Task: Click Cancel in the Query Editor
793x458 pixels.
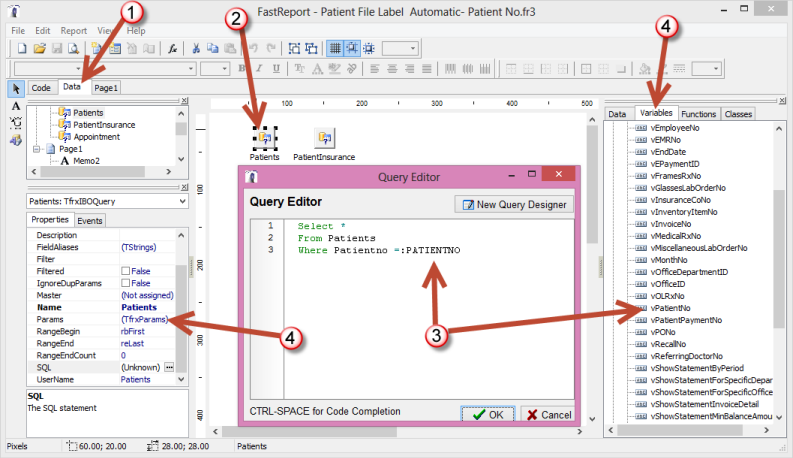Action: click(x=548, y=415)
